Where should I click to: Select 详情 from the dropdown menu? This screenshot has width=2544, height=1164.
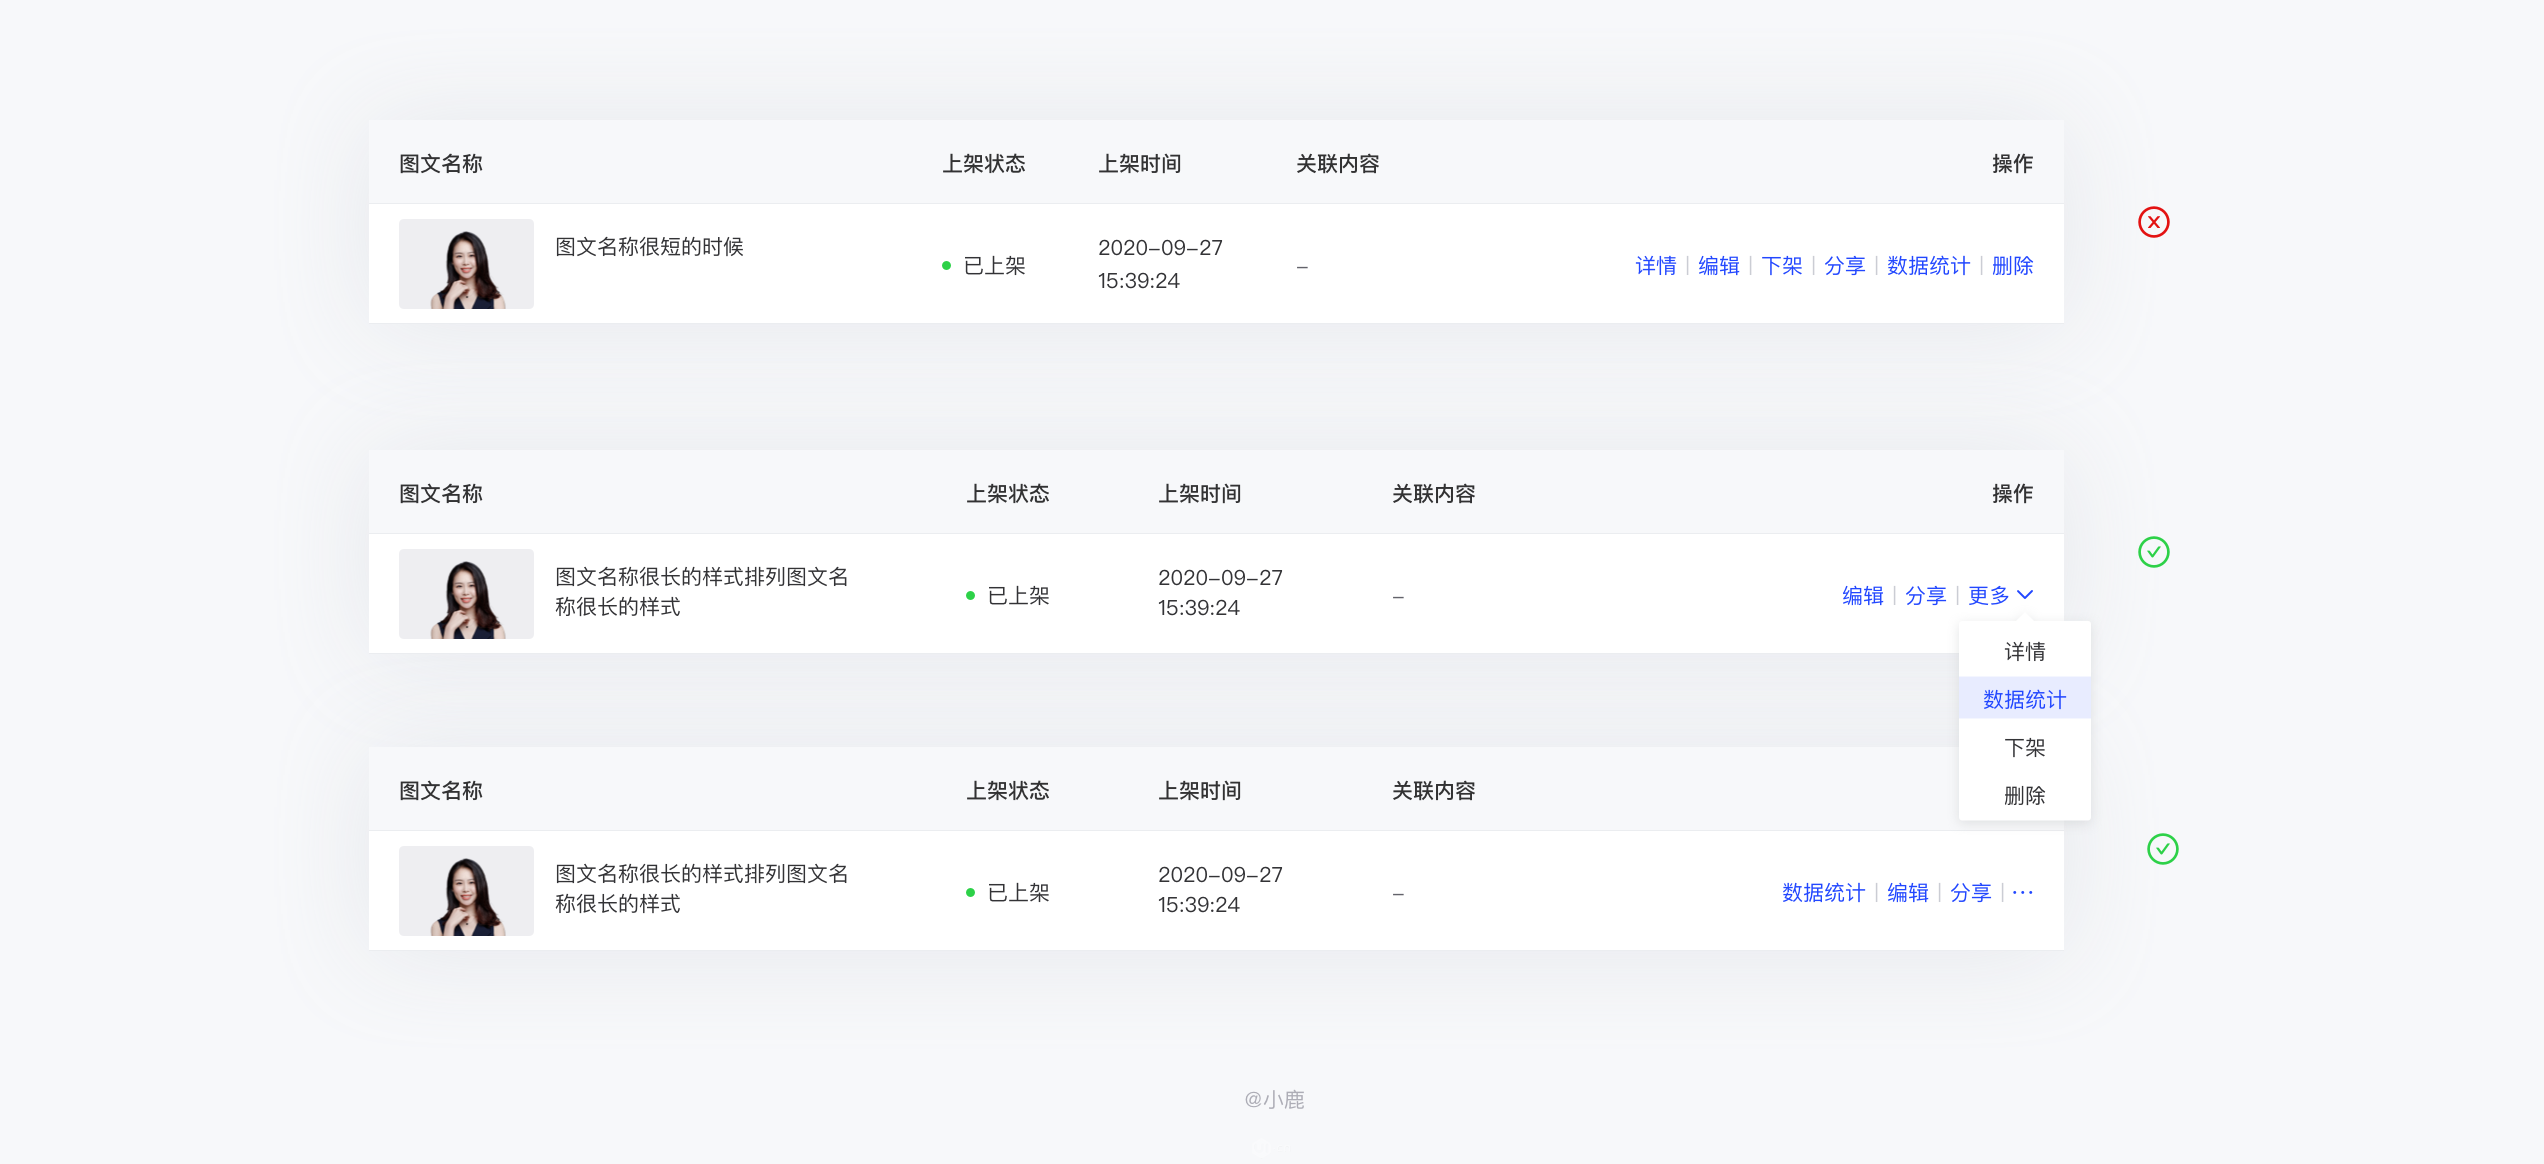point(2024,652)
